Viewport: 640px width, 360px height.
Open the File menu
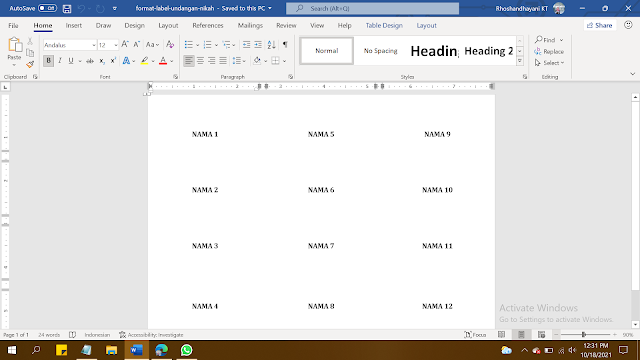[x=13, y=25]
